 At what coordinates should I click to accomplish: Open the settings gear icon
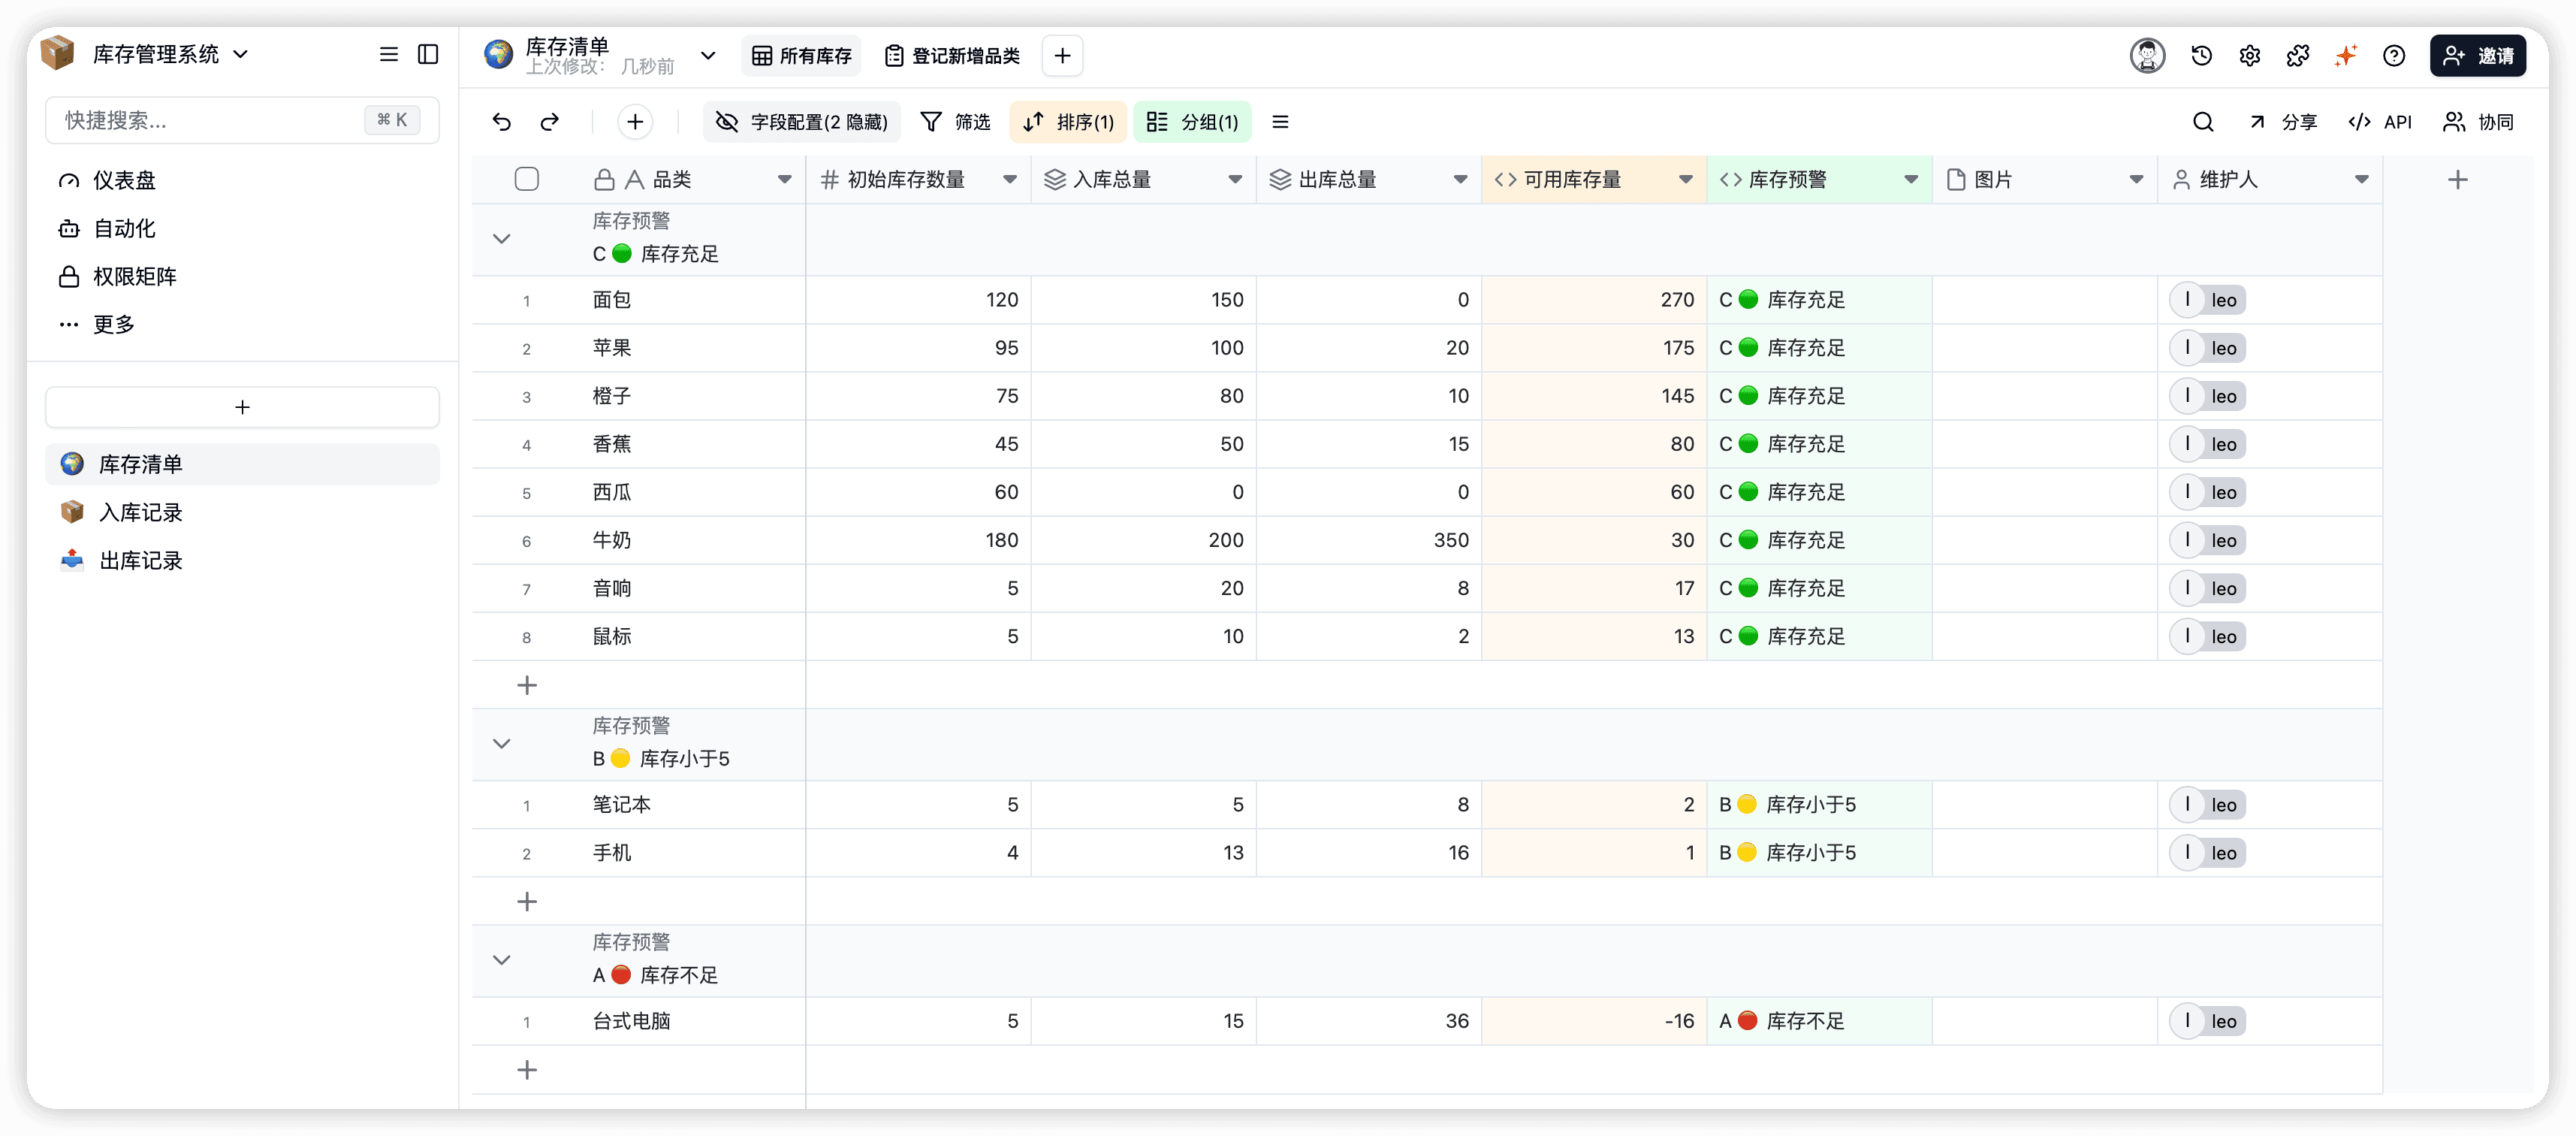(x=2249, y=56)
